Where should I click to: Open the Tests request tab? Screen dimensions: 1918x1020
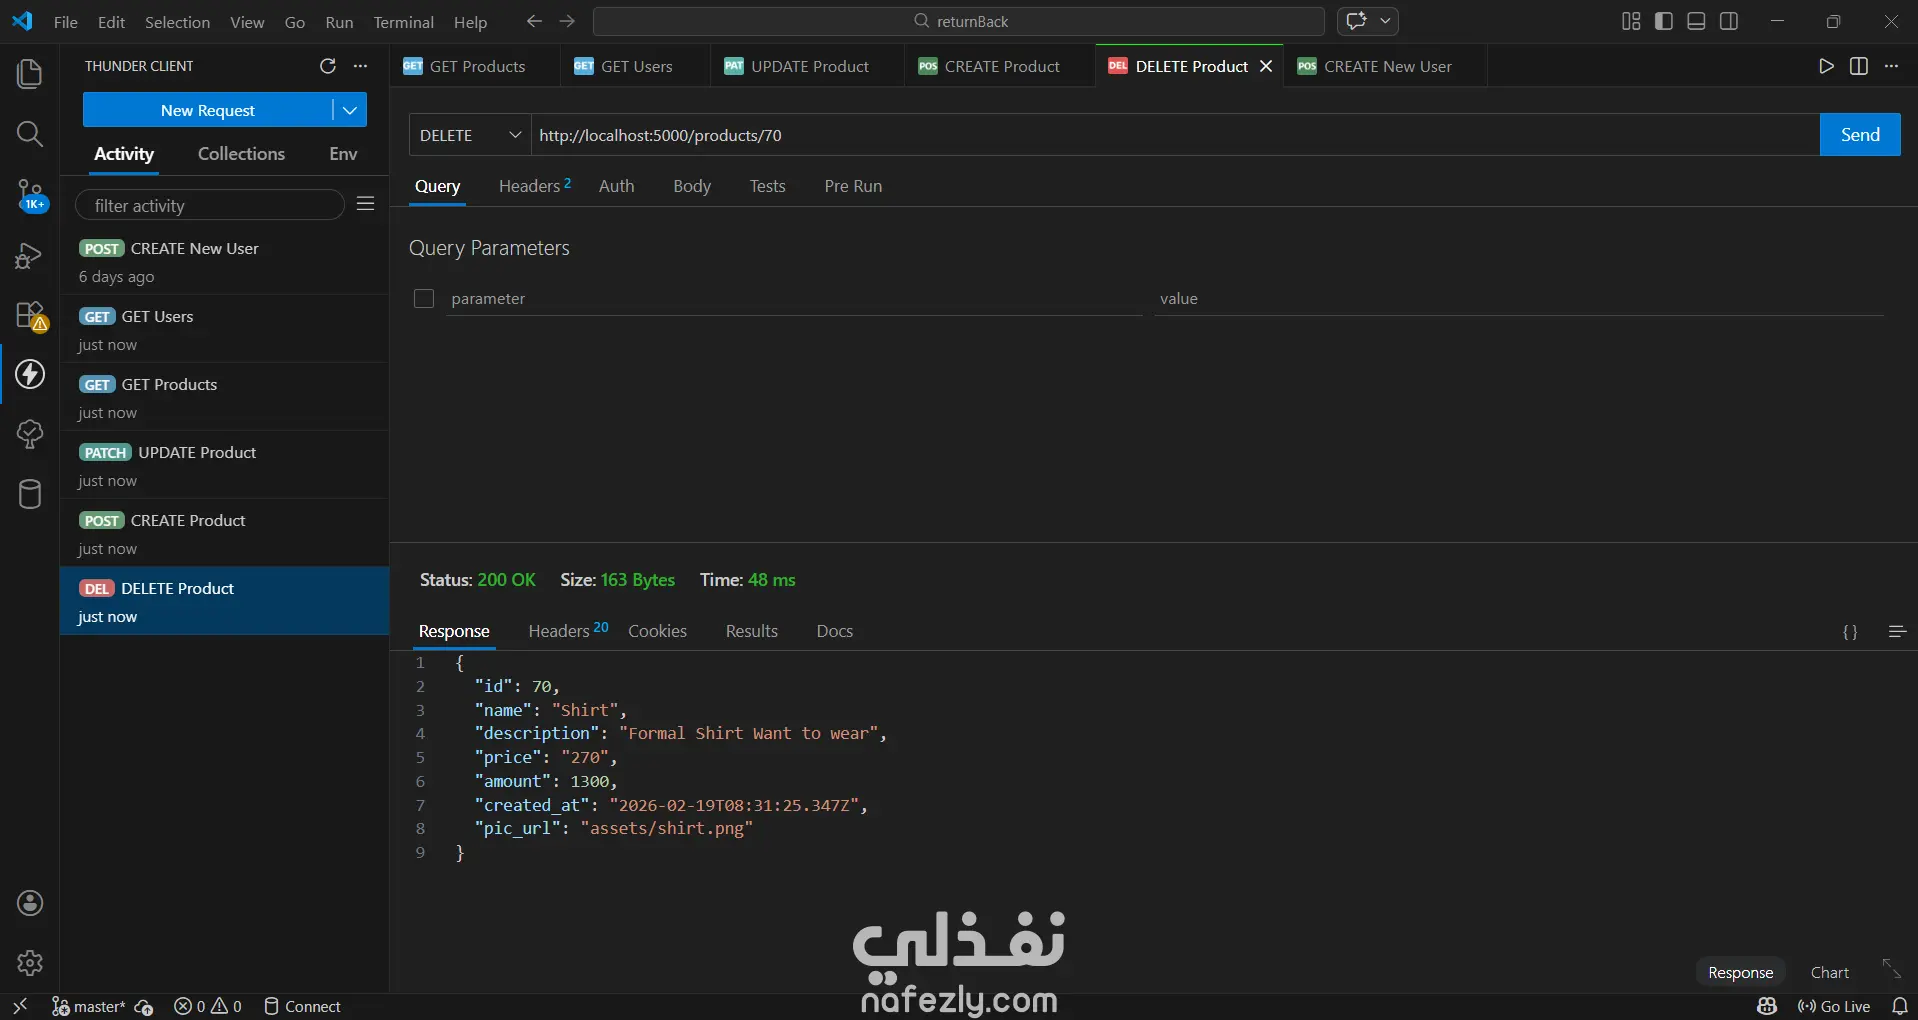[x=768, y=186]
